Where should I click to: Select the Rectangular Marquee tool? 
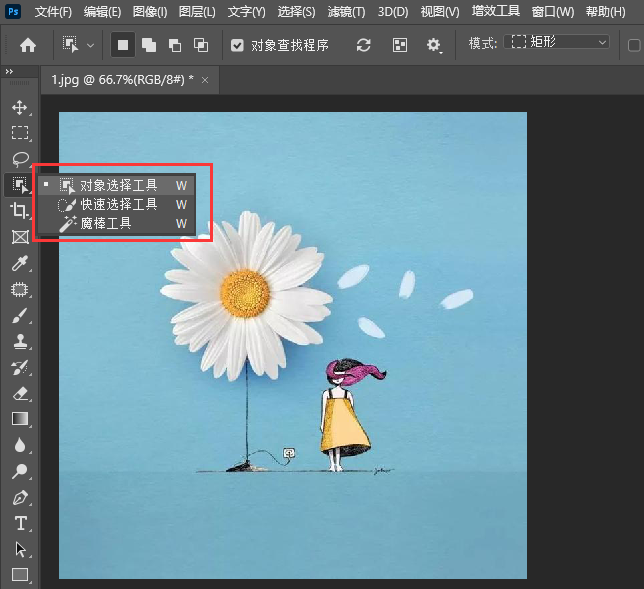(x=19, y=133)
